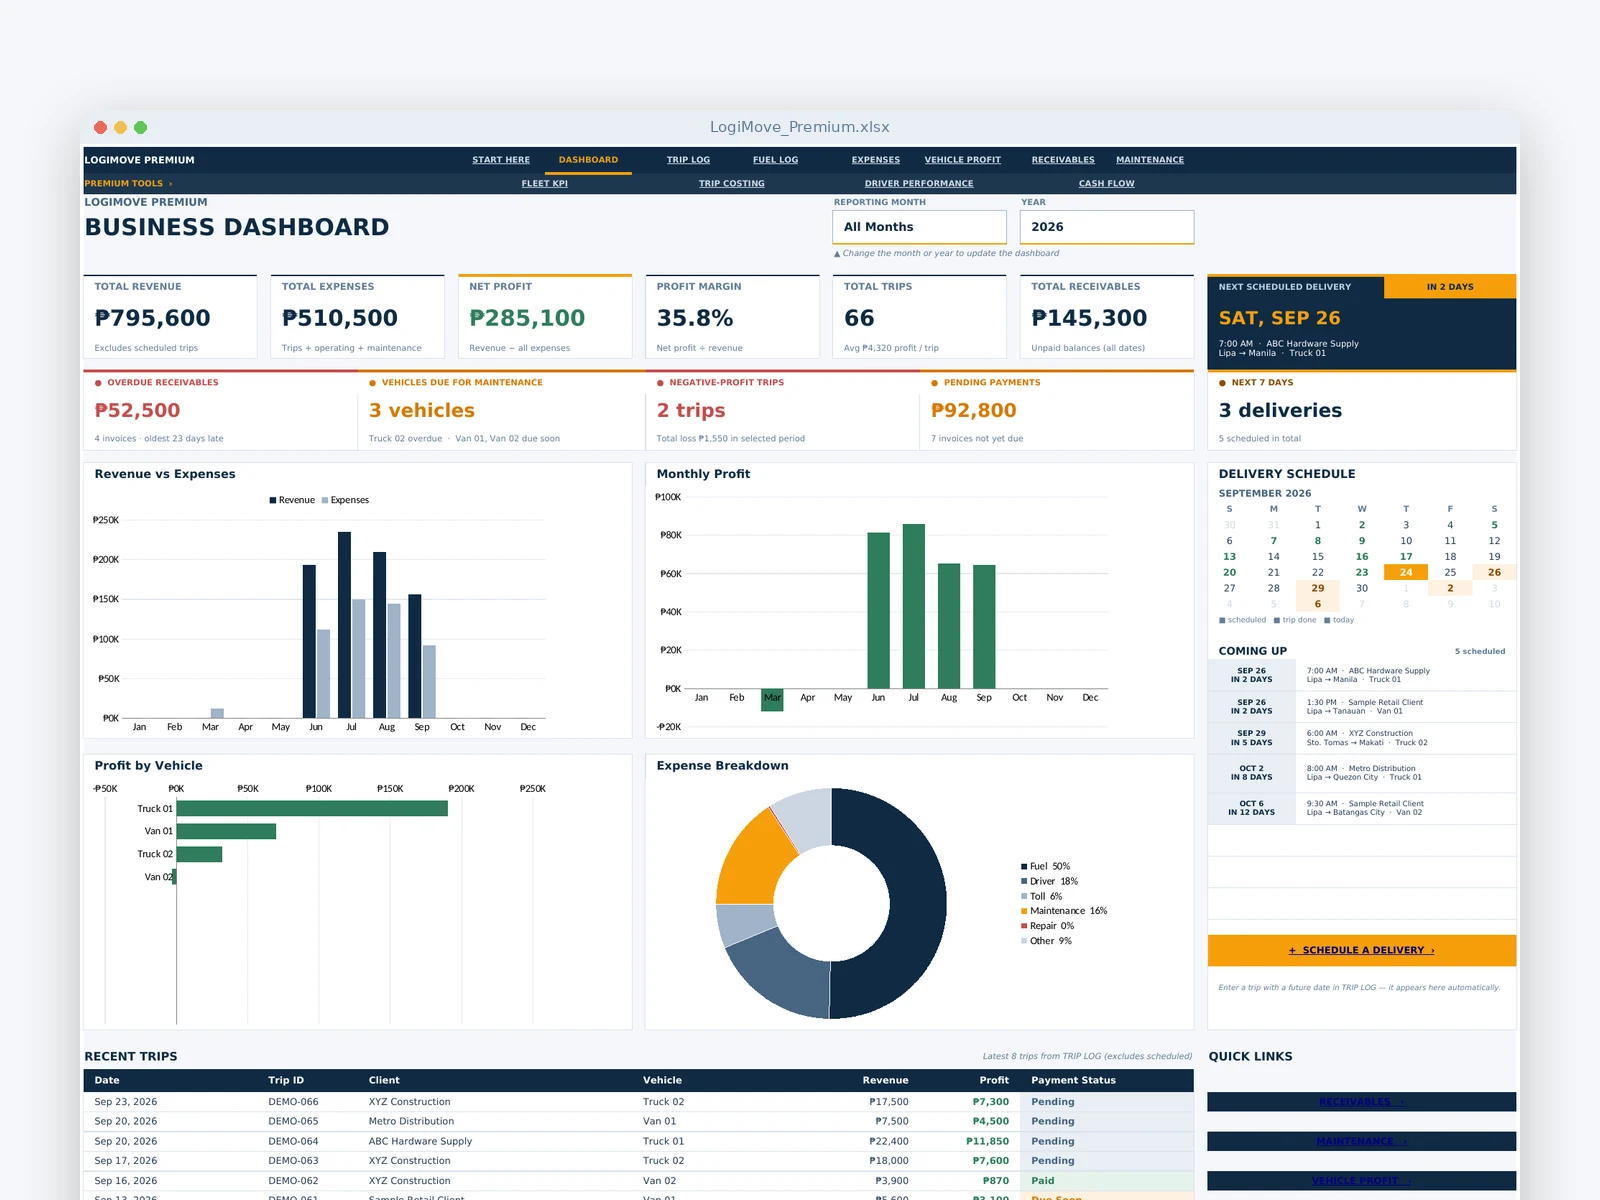
Task: Select the Pending Payments amount ₱92,800
Action: click(x=973, y=411)
